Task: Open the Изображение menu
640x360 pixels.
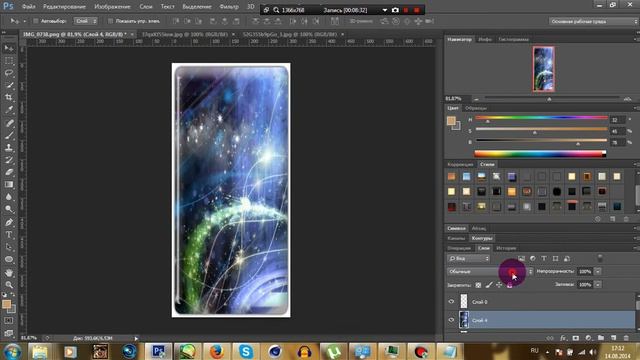Action: [112, 7]
